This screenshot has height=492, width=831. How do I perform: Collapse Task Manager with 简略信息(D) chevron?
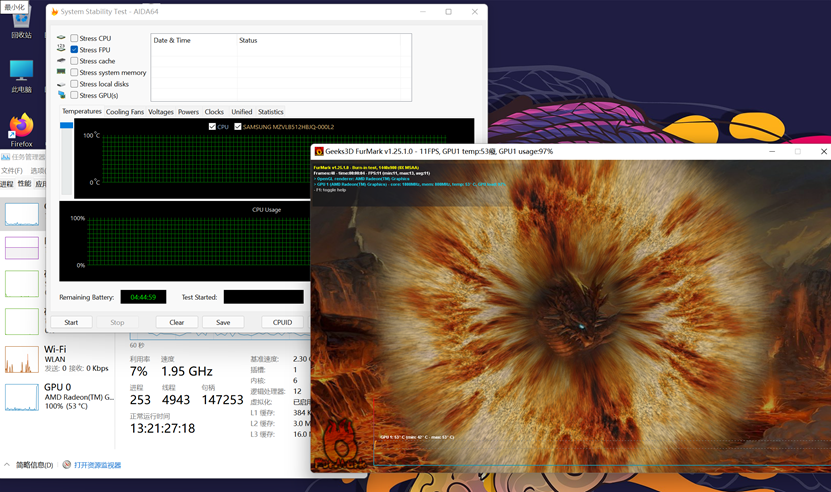click(7, 464)
